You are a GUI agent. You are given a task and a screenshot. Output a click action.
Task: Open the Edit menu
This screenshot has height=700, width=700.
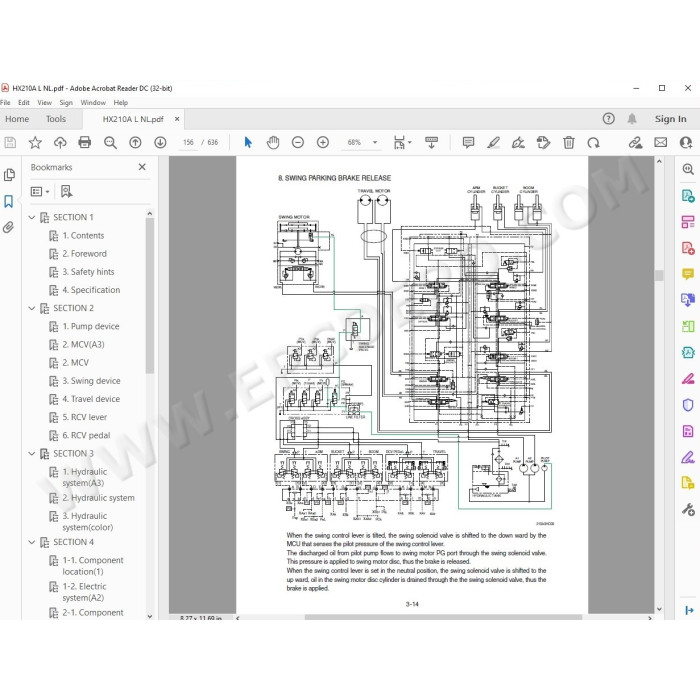(24, 102)
